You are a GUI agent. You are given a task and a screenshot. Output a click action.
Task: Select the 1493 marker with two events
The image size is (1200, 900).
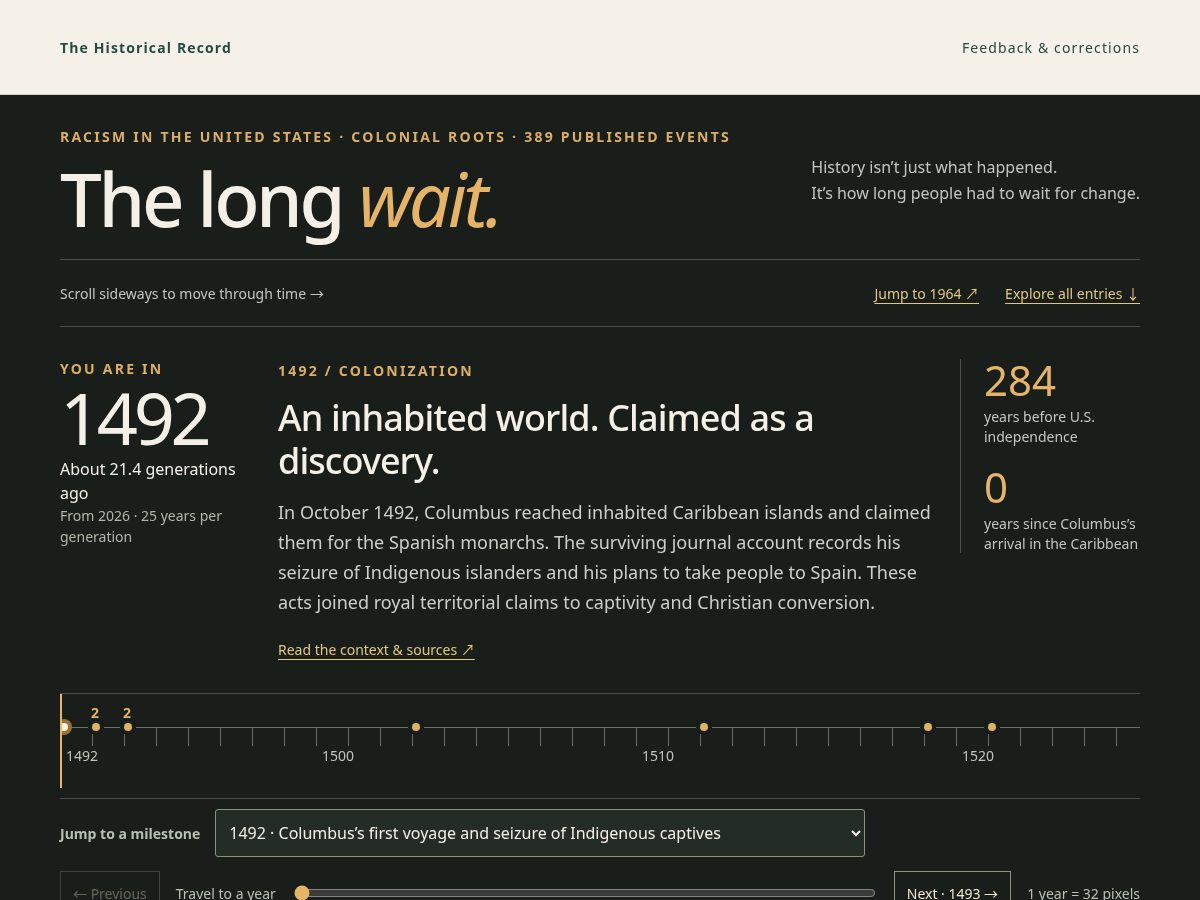pos(96,727)
